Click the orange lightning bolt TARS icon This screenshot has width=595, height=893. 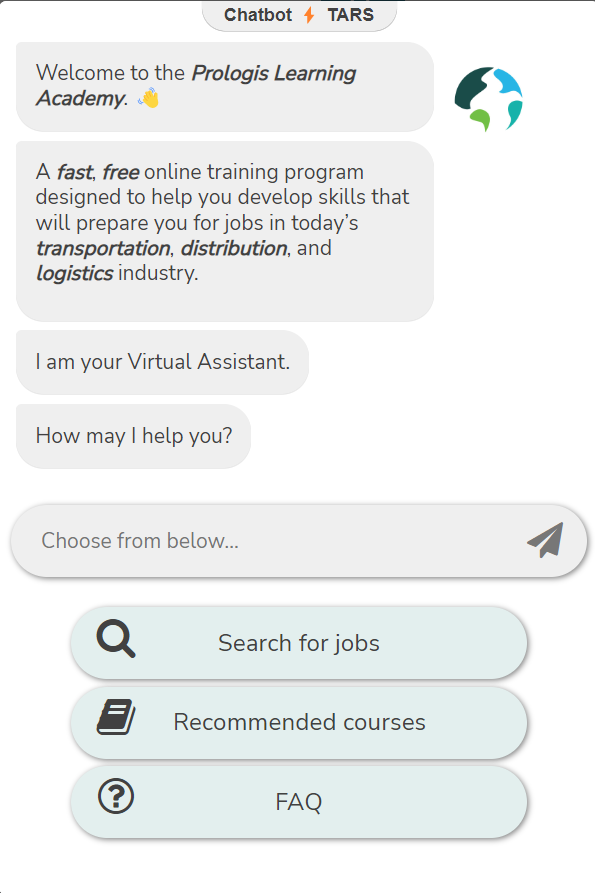[x=309, y=15]
